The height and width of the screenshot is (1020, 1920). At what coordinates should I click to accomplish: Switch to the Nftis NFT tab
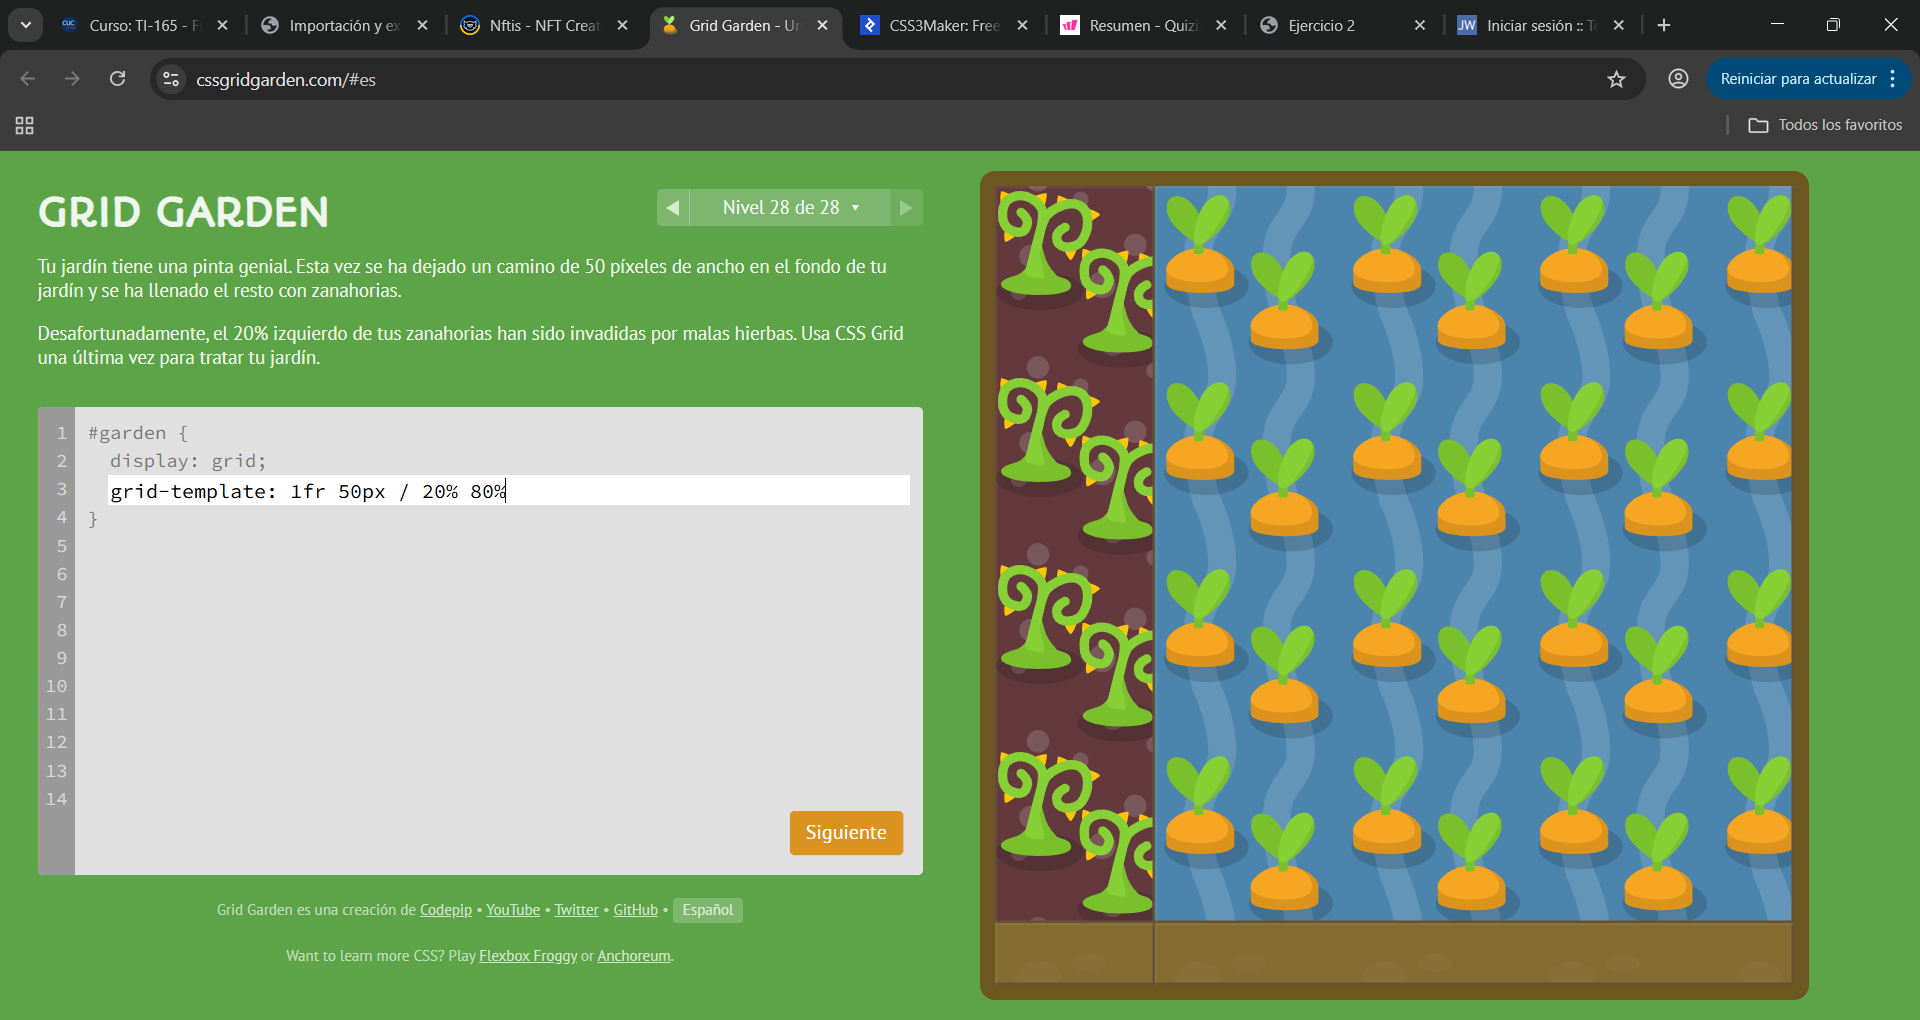coord(540,25)
